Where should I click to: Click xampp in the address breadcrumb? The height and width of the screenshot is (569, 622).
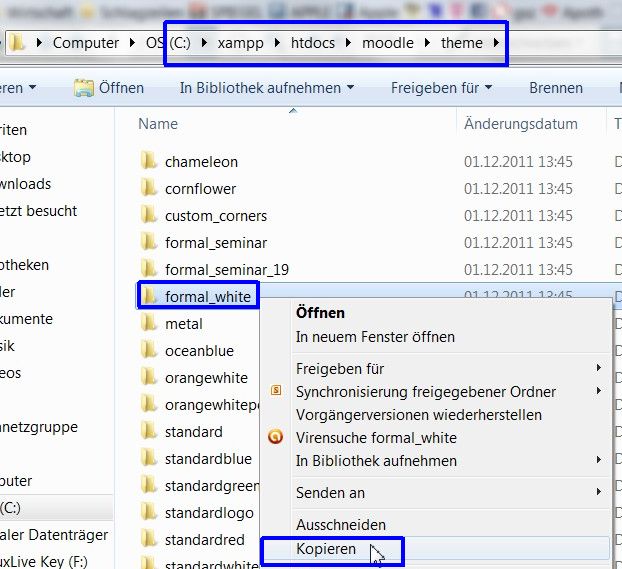[x=240, y=42]
